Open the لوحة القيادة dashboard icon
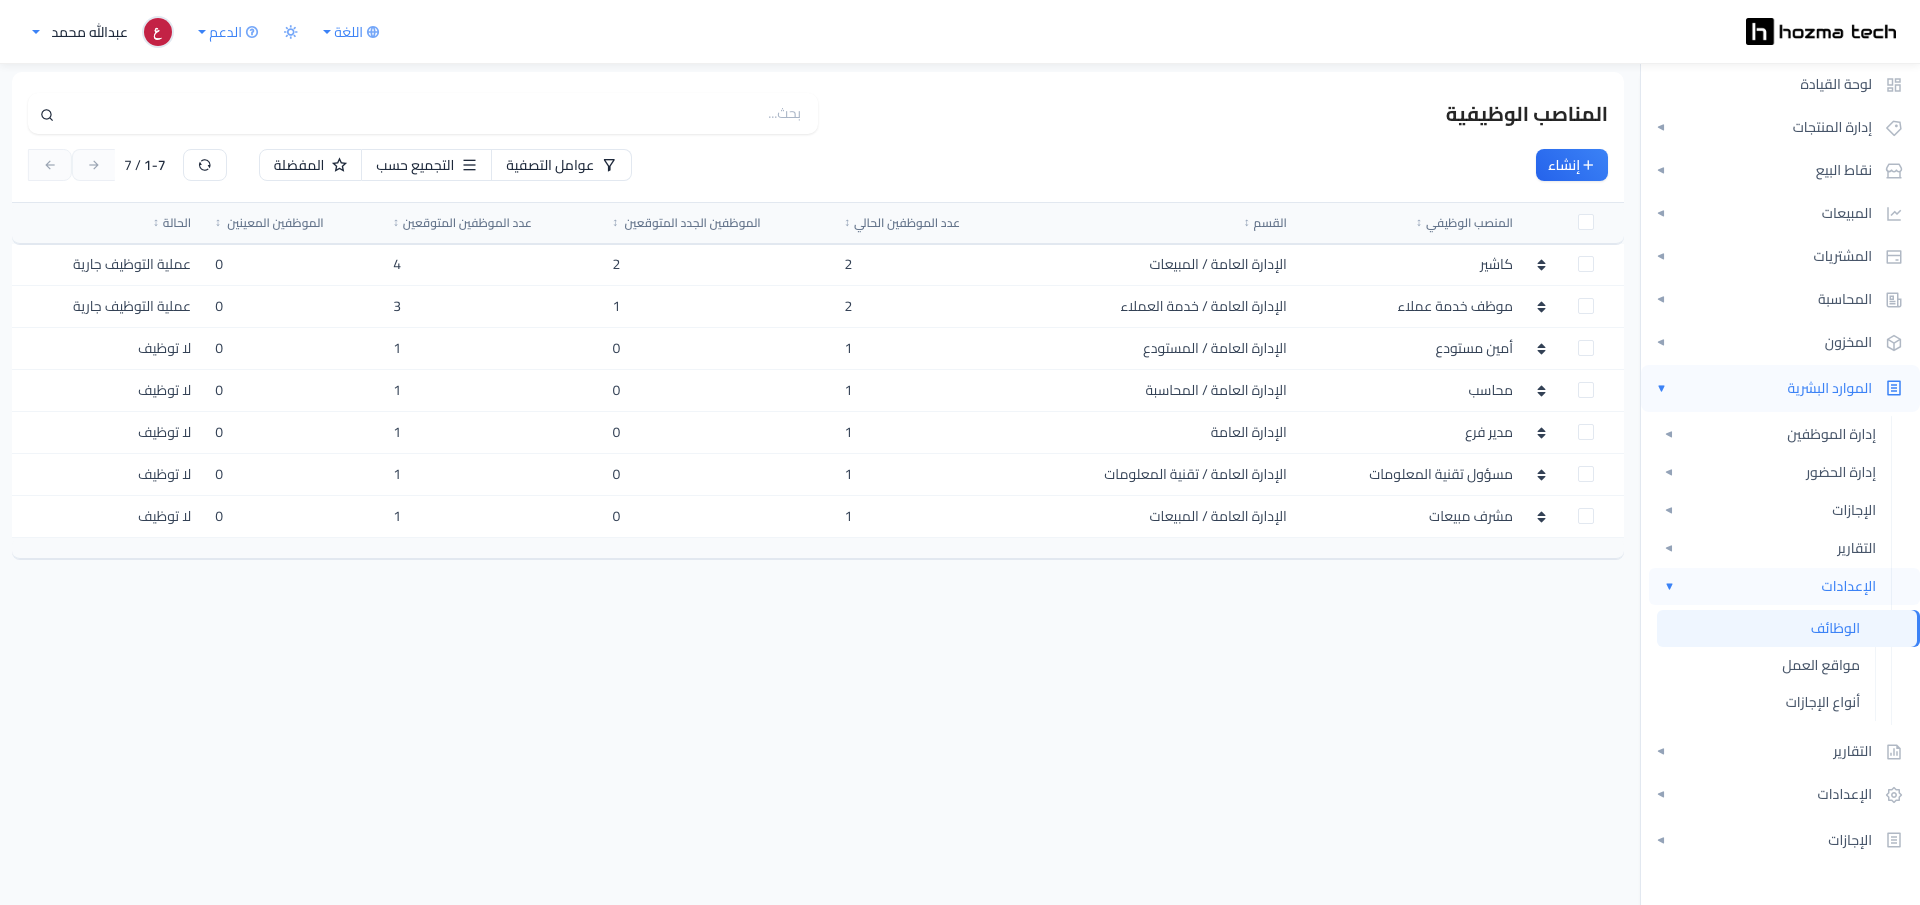This screenshot has width=1920, height=905. click(1893, 85)
